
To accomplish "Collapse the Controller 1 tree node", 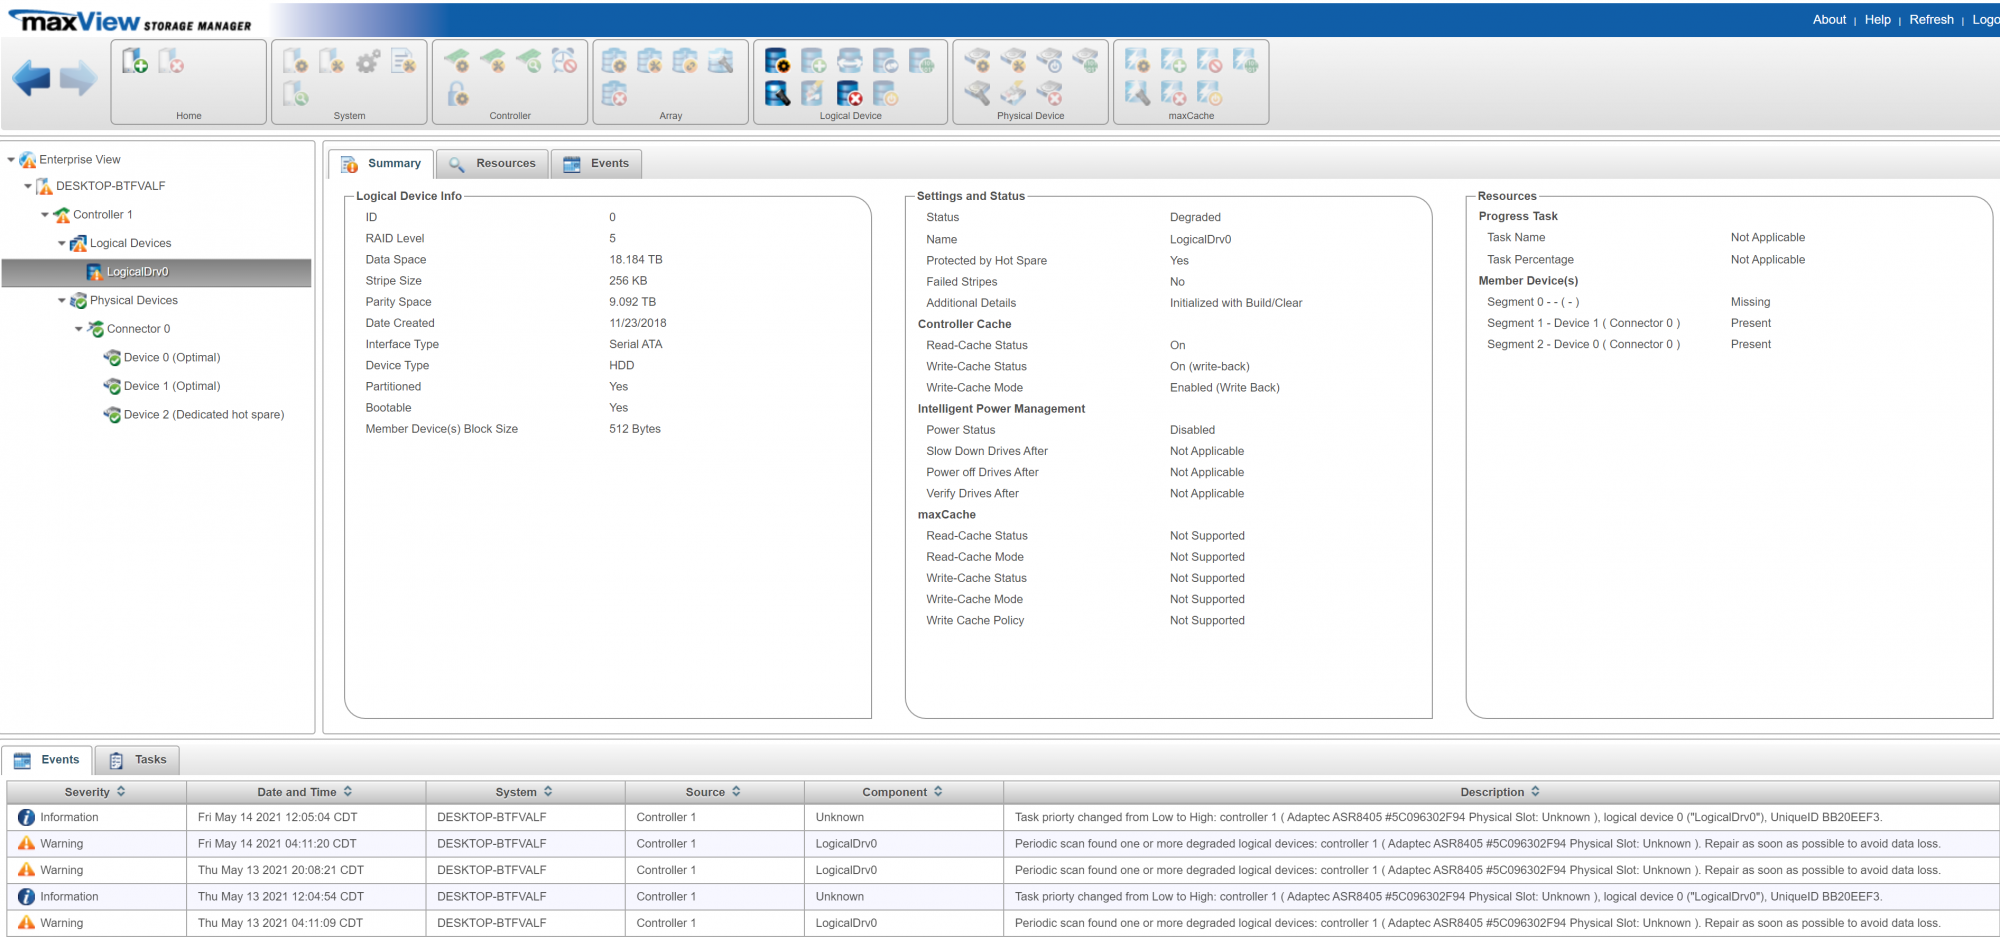I will [x=45, y=215].
